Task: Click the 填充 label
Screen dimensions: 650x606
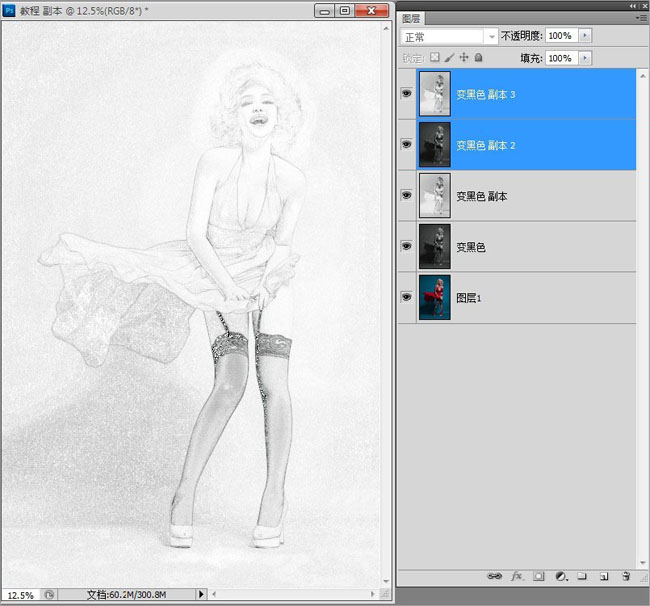Action: click(x=531, y=58)
